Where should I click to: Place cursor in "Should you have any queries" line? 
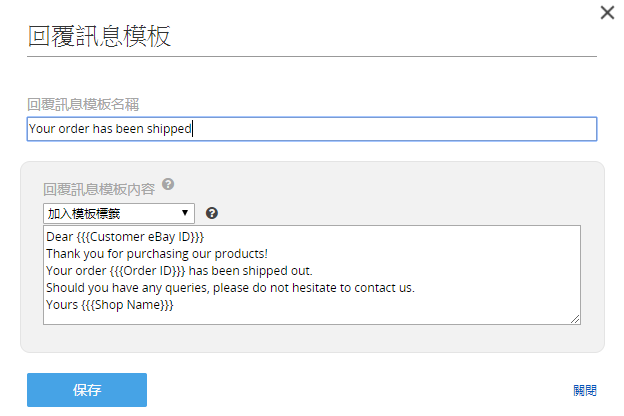point(230,288)
